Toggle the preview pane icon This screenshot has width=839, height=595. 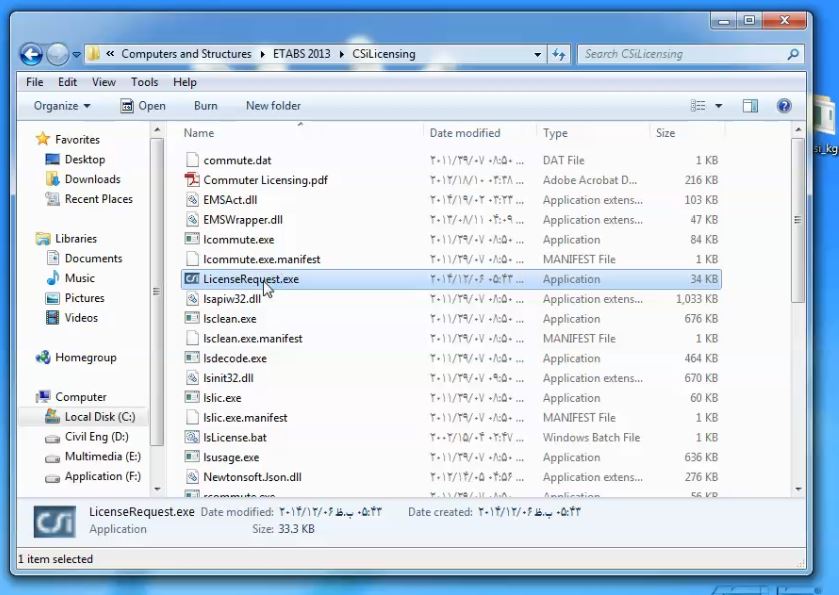click(750, 106)
